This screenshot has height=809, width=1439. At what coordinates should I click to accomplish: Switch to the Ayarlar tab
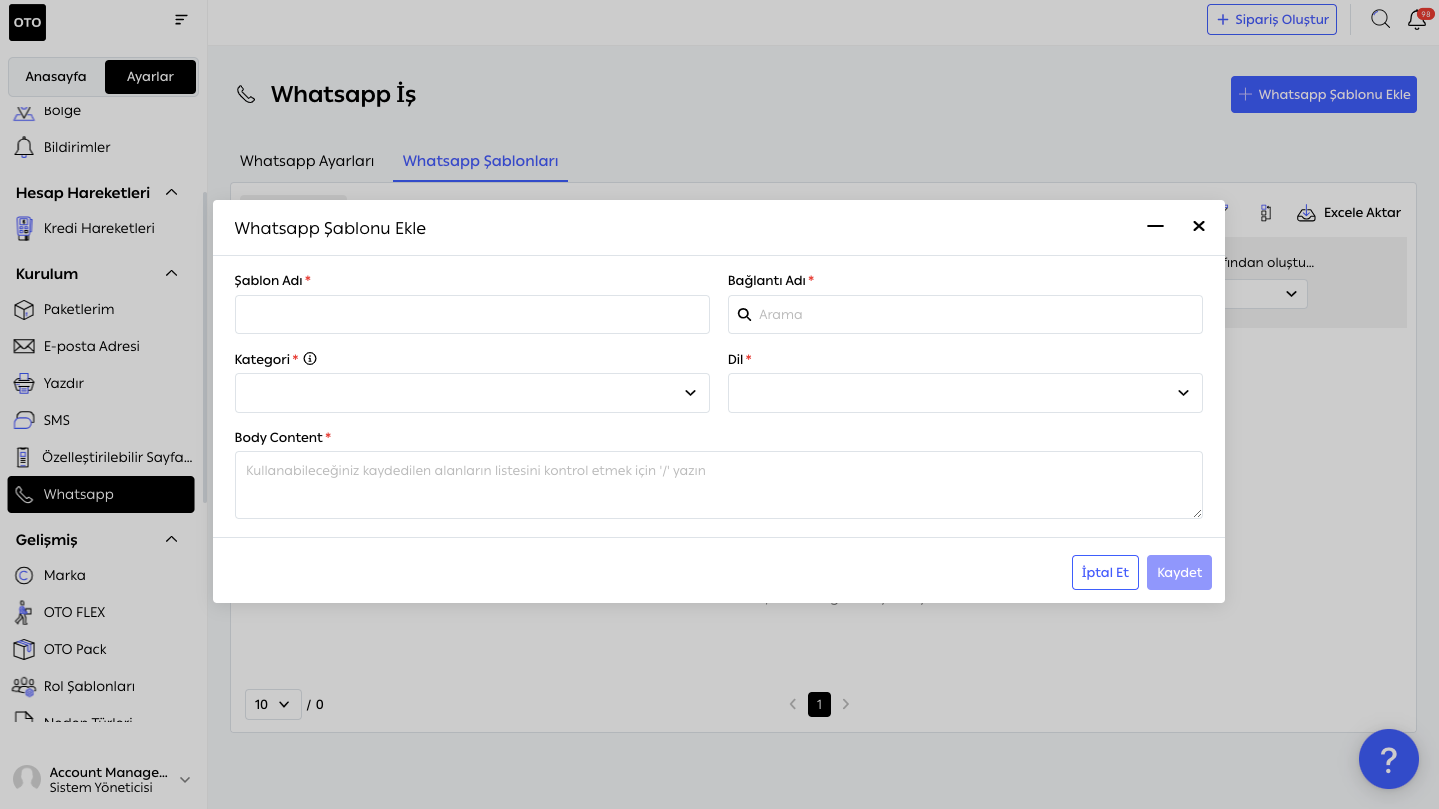coord(150,76)
